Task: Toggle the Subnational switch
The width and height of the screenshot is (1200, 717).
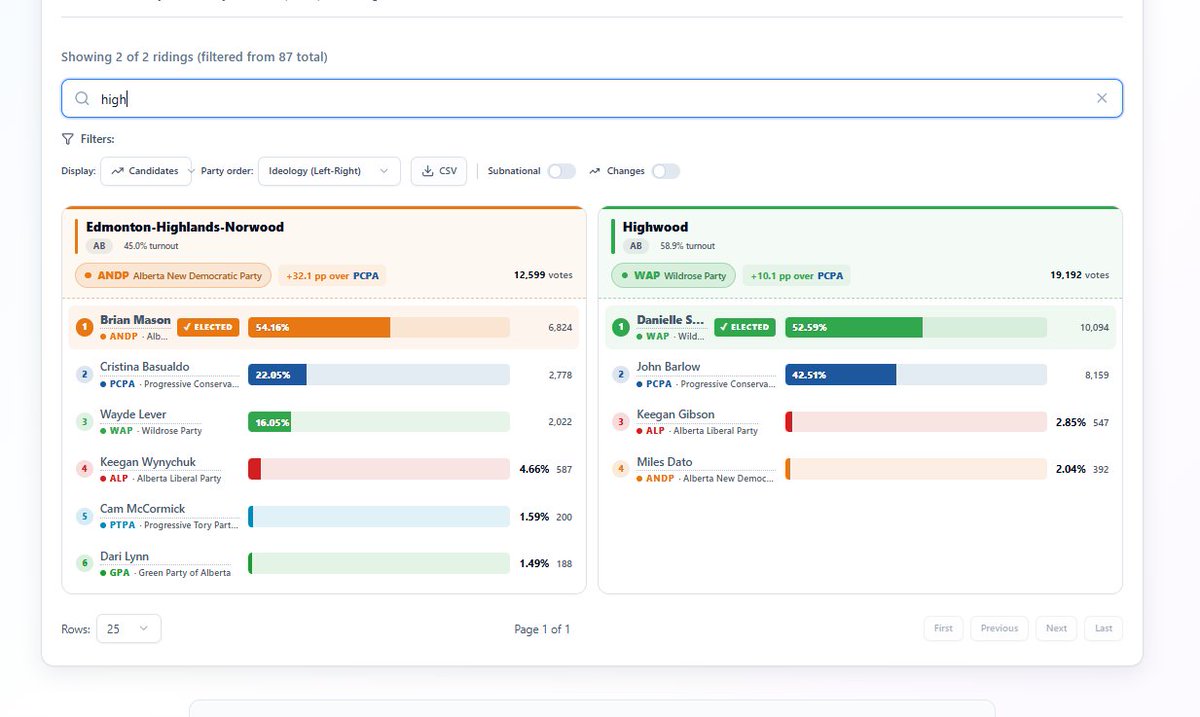Action: tap(562, 171)
